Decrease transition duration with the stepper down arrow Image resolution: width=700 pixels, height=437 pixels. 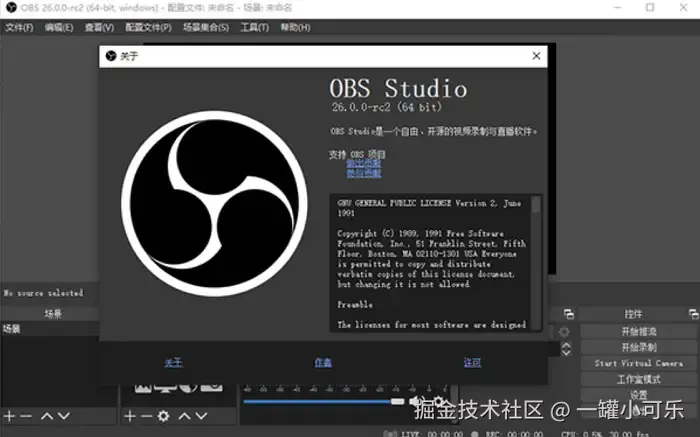566,352
